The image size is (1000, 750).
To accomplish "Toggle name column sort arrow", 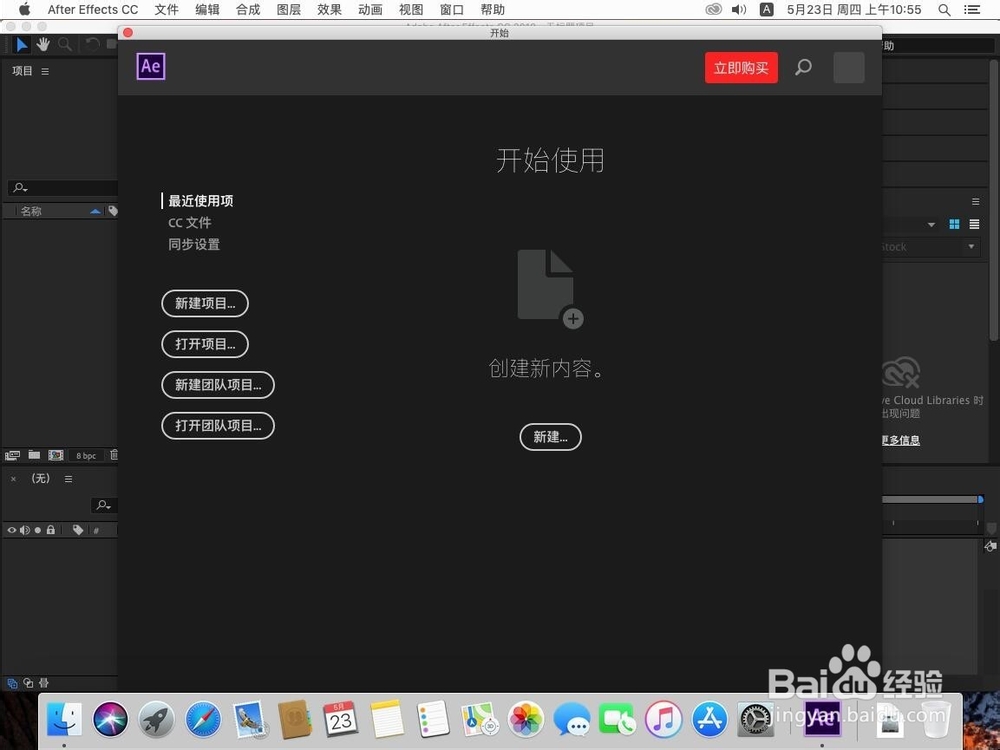I will 95,211.
